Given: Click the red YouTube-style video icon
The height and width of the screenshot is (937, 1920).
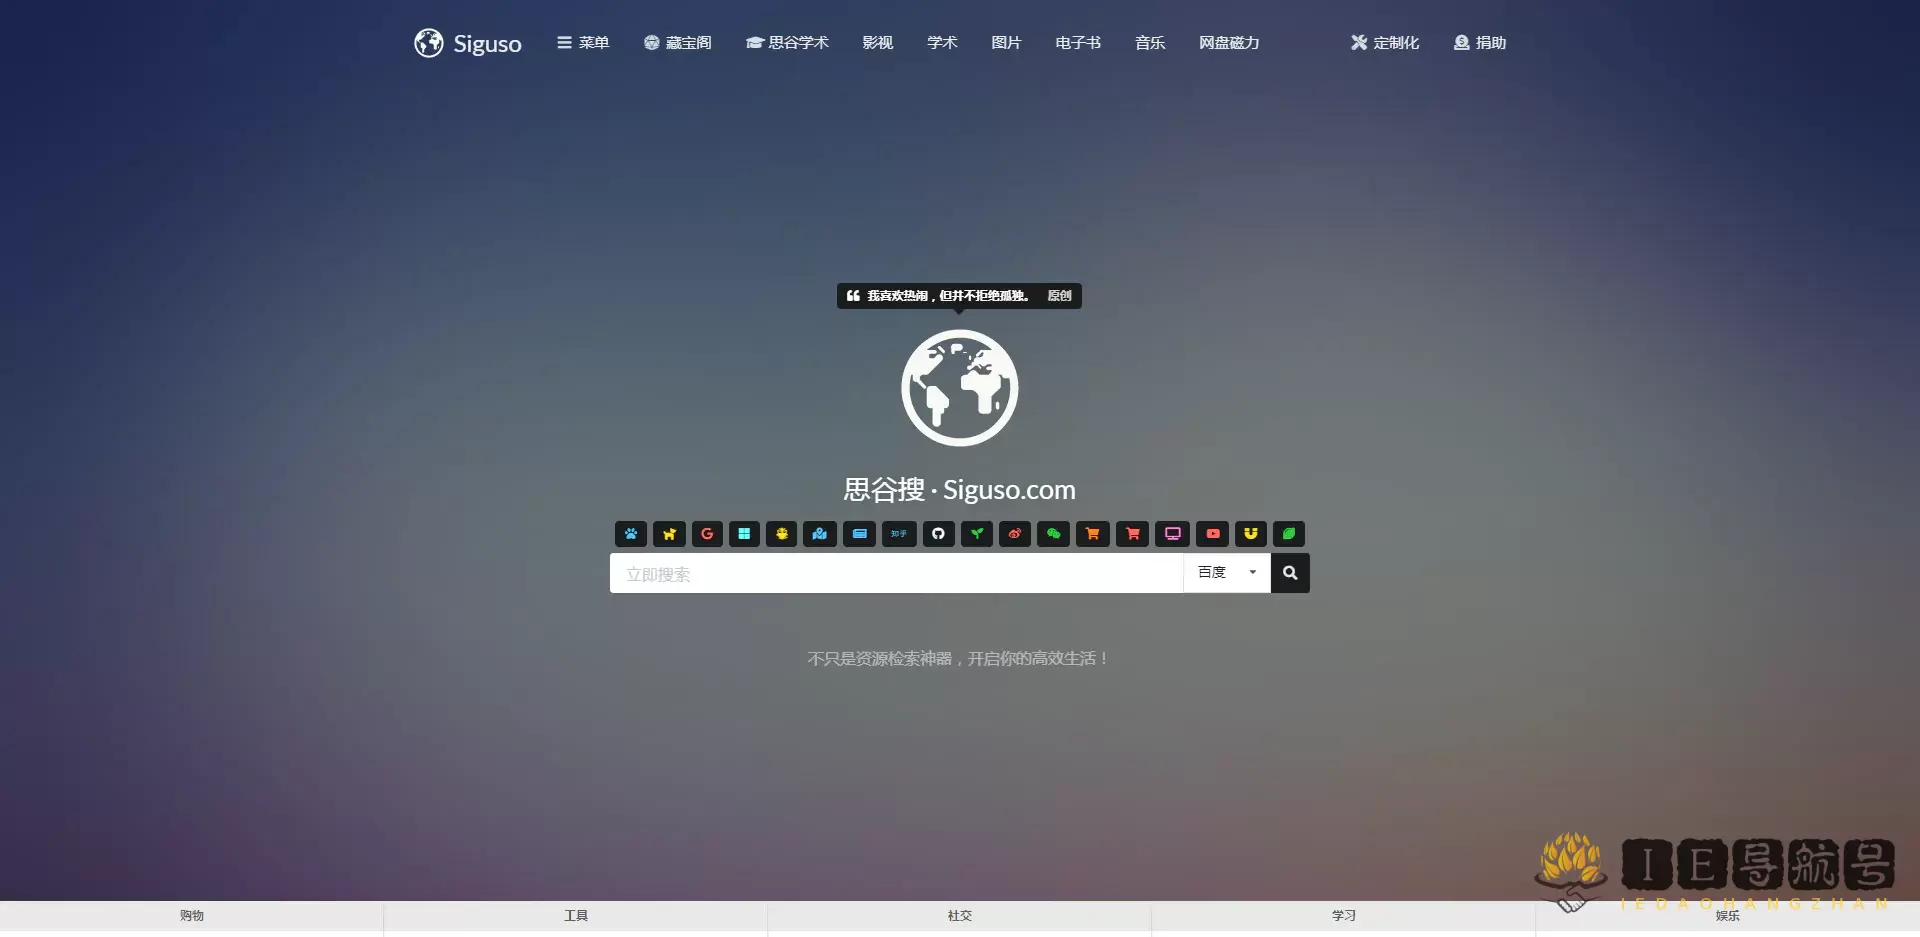Looking at the screenshot, I should (x=1212, y=534).
